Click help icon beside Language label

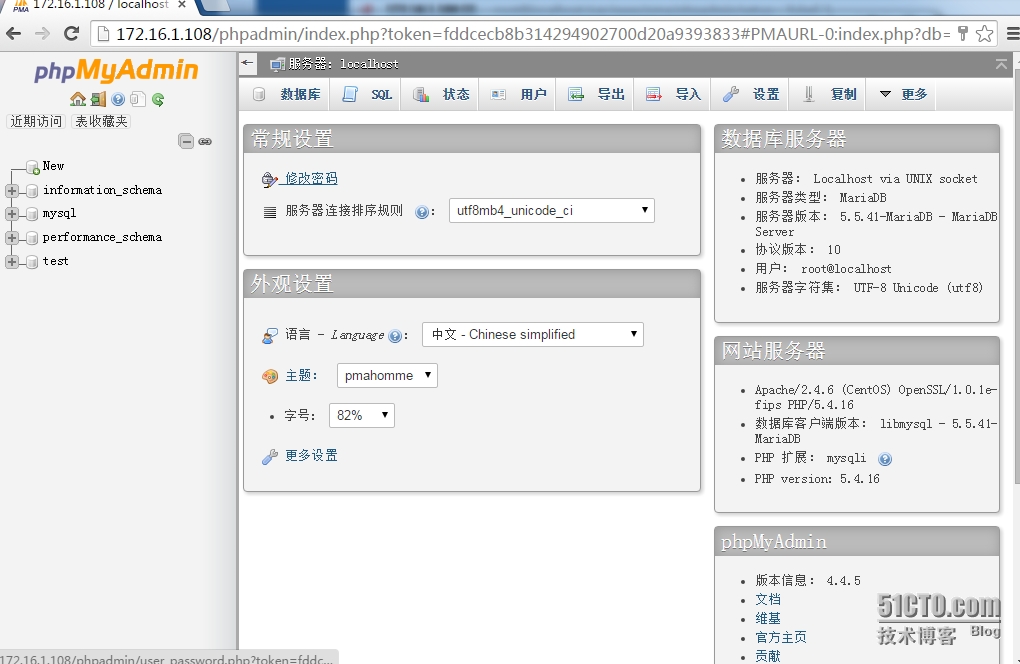point(394,336)
